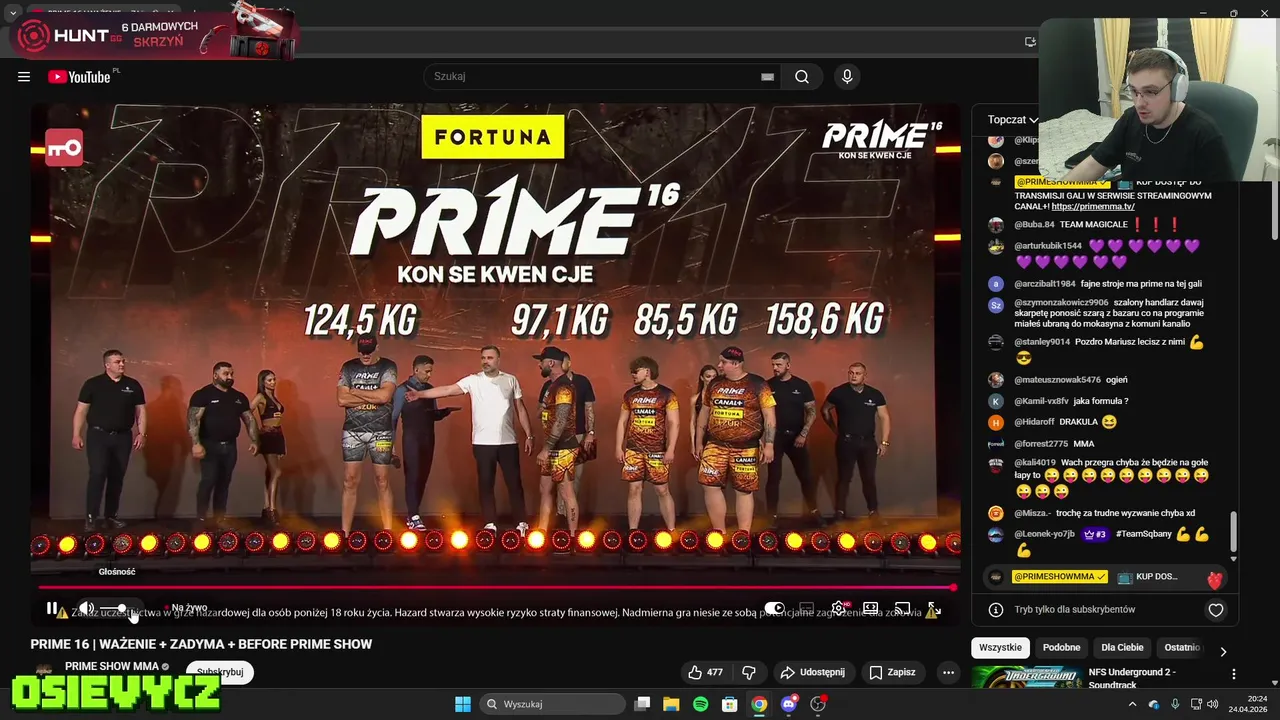Show hidden system tray icons
The width and height of the screenshot is (1280, 720).
[x=1132, y=705]
